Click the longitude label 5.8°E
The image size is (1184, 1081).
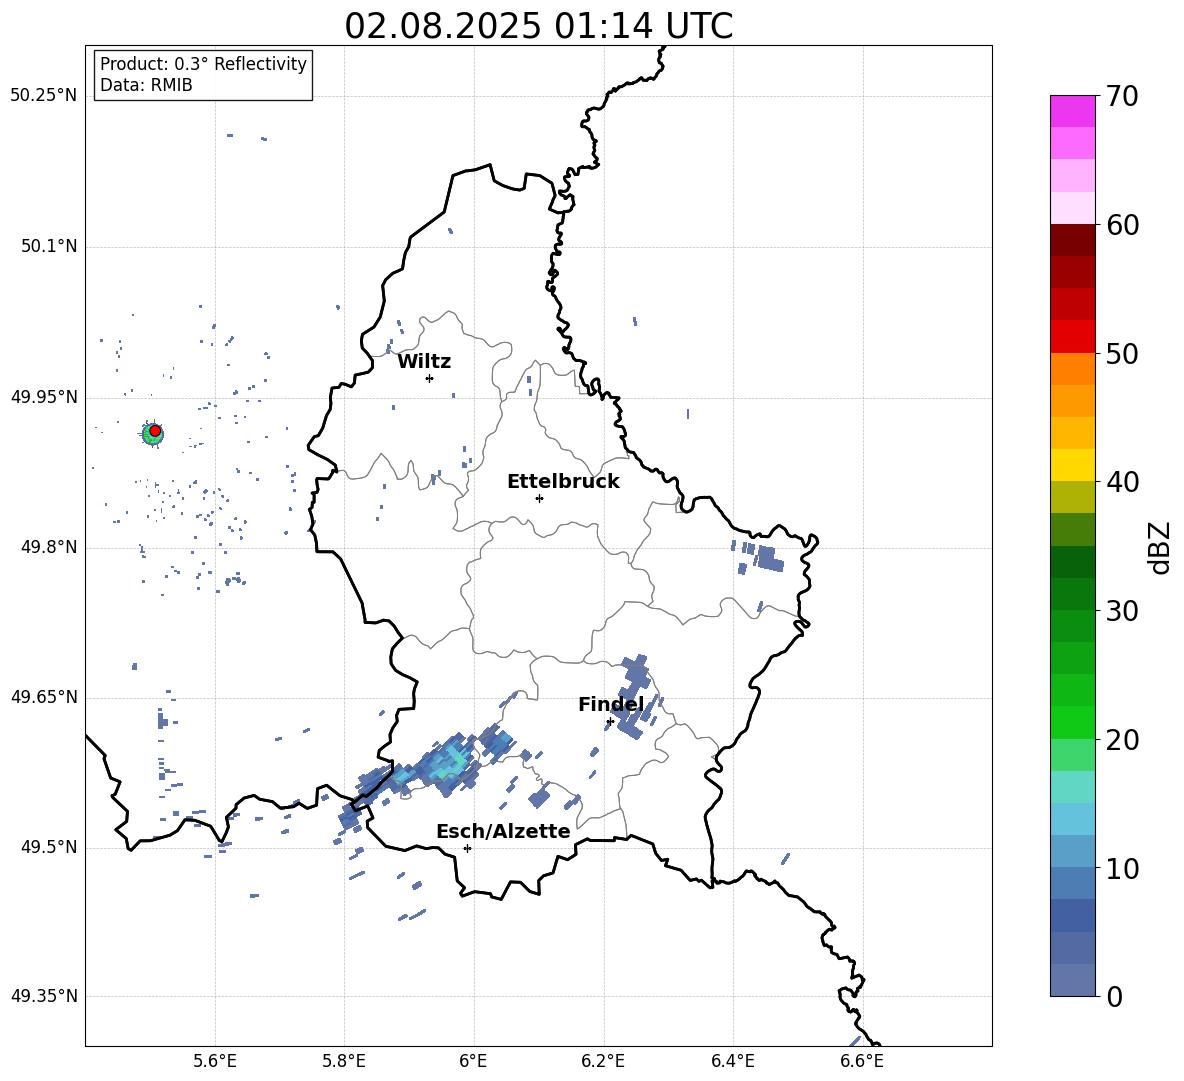[x=344, y=1061]
